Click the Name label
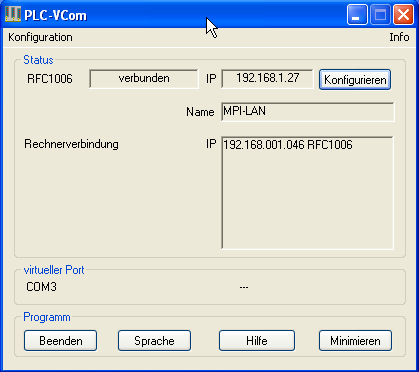 [x=200, y=112]
